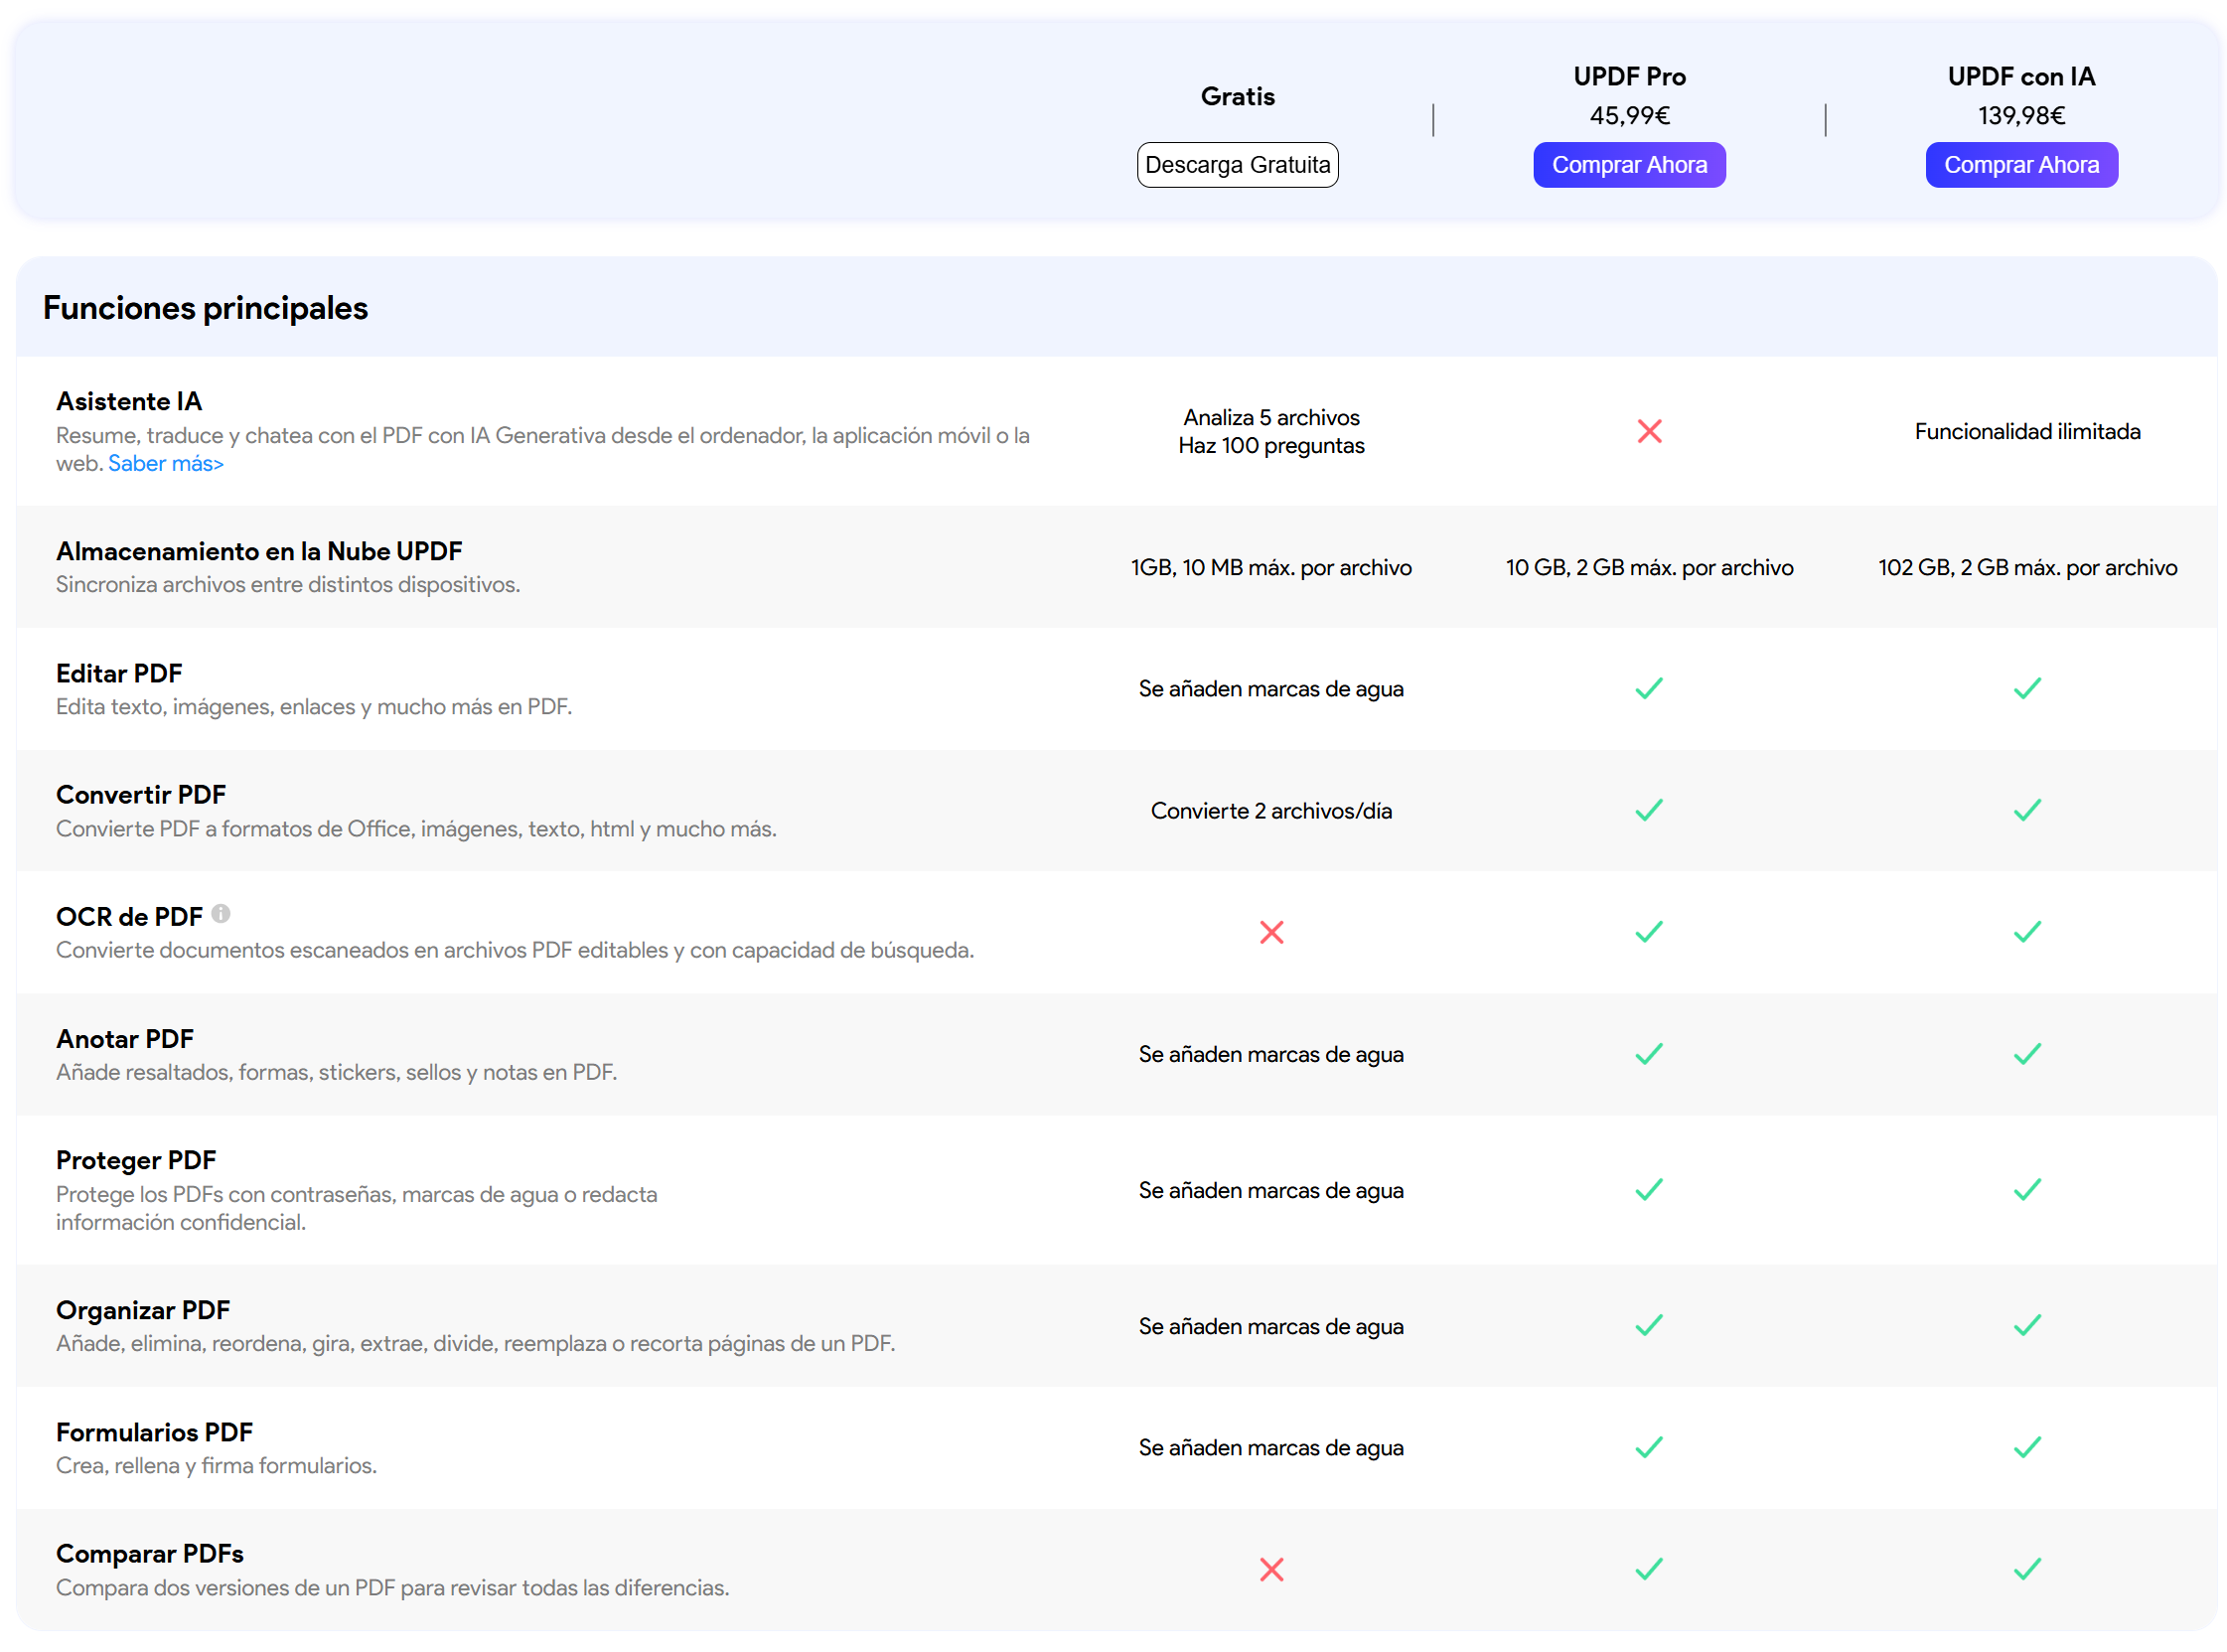The height and width of the screenshot is (1652, 2227).
Task: Click the Comparar PDFs checkmark under UPDF con IA
Action: [2027, 1569]
